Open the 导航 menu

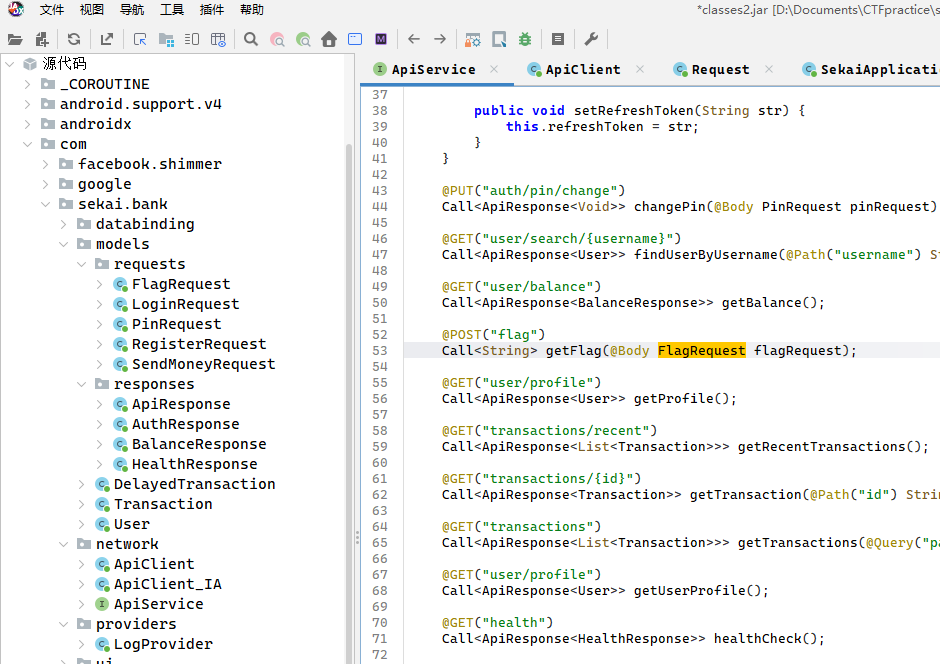132,10
